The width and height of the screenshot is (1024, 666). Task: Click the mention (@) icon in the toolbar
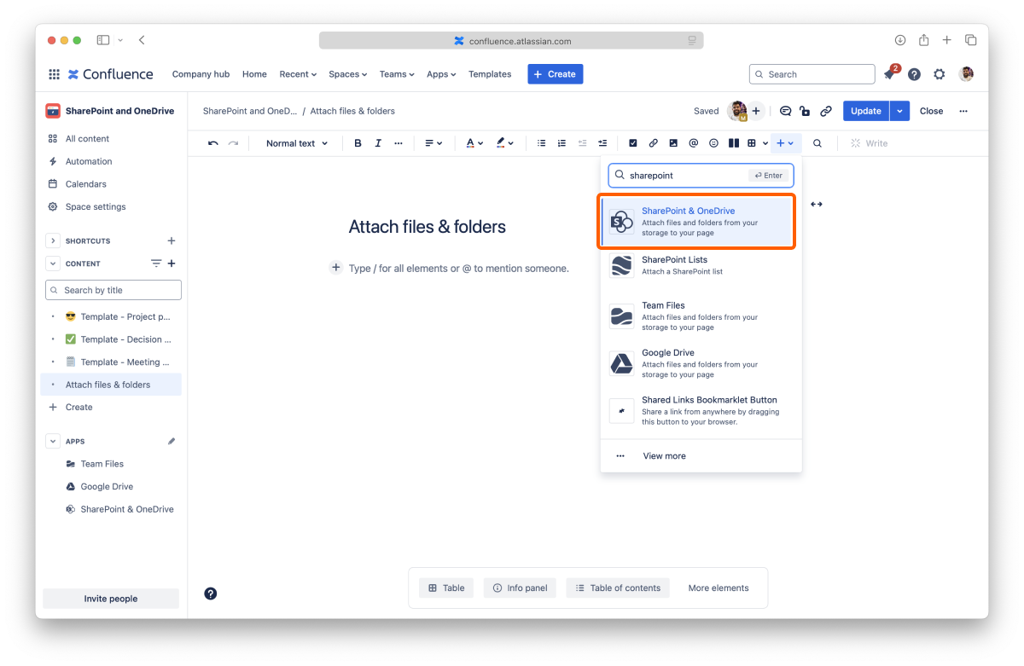click(x=693, y=144)
